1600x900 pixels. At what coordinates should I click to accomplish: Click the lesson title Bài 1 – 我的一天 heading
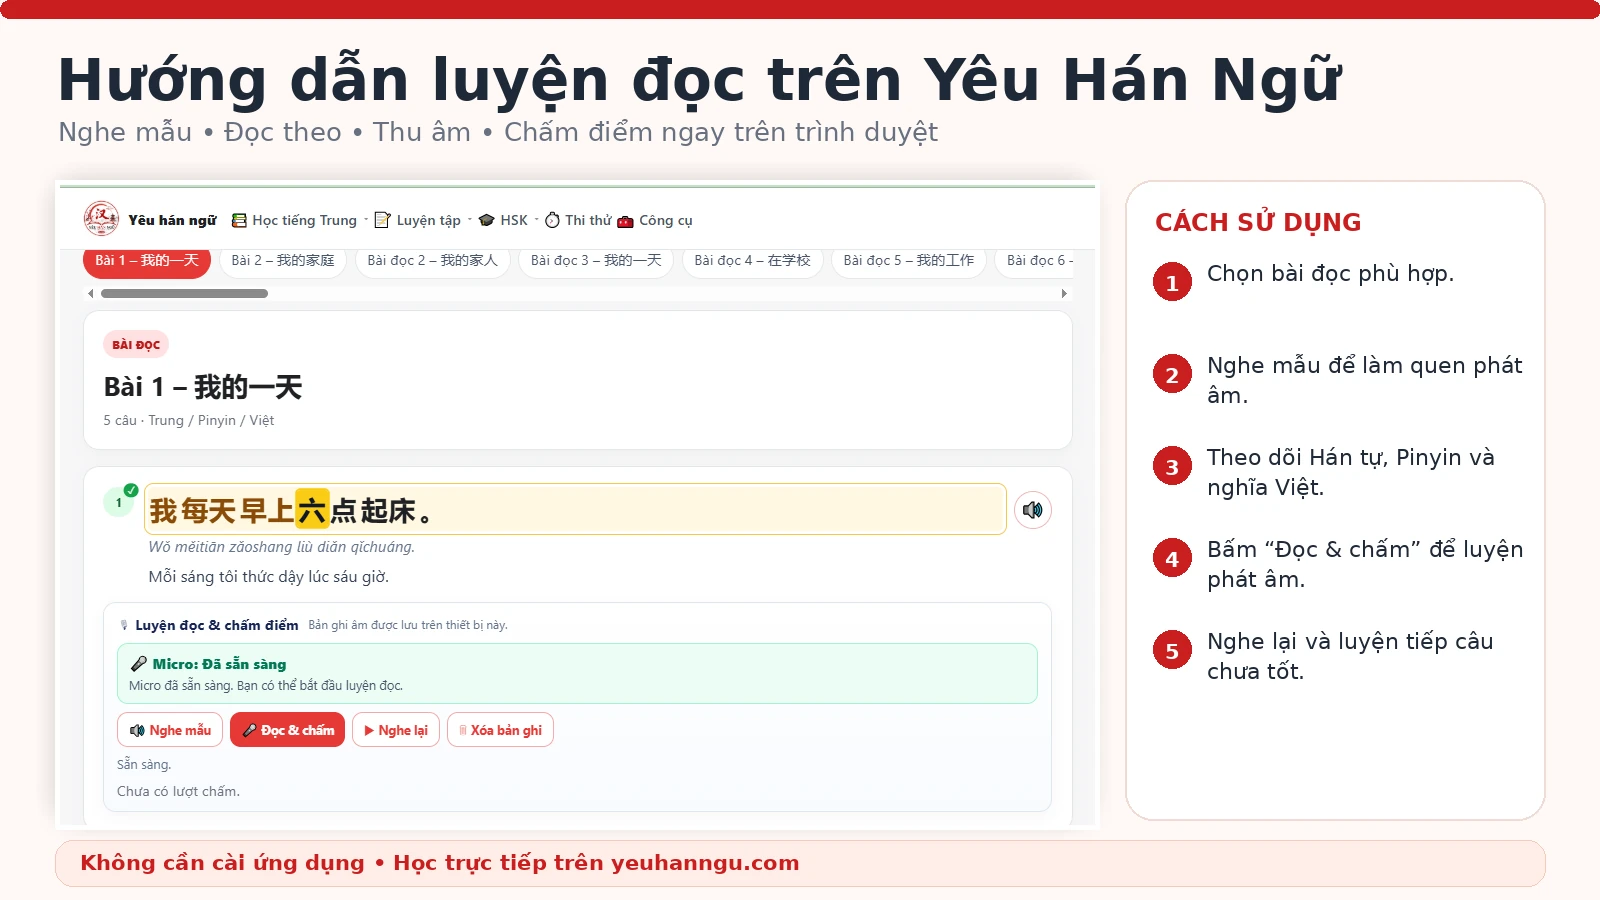tap(203, 387)
